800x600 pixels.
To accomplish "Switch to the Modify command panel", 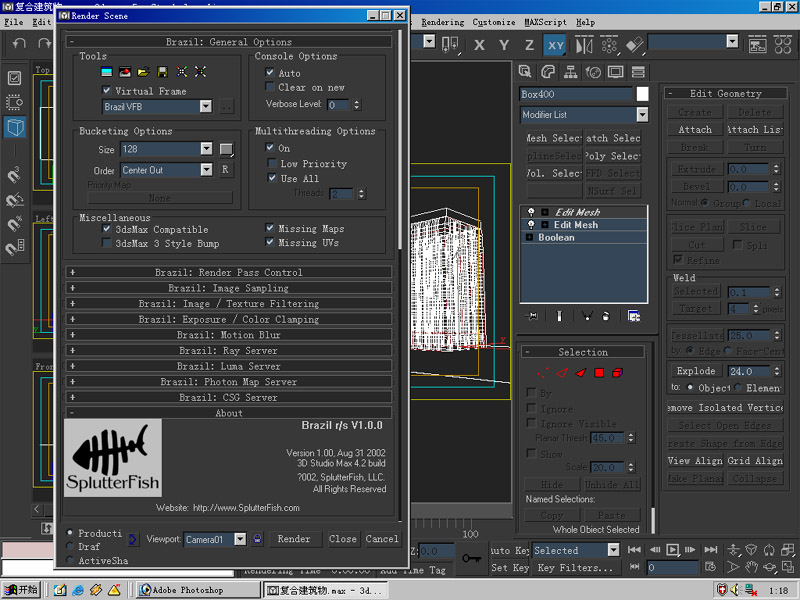I will 548,72.
